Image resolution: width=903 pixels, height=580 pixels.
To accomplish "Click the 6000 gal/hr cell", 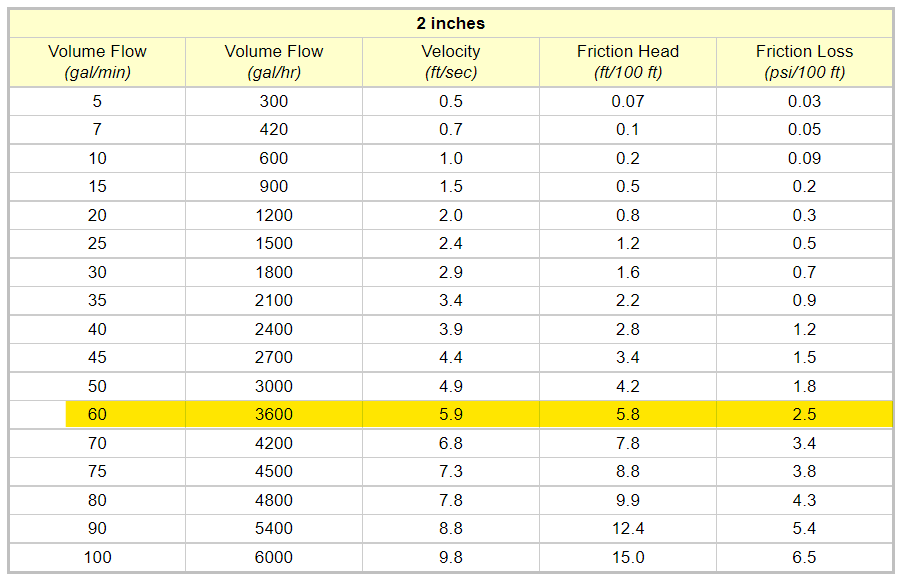I will (x=274, y=557).
